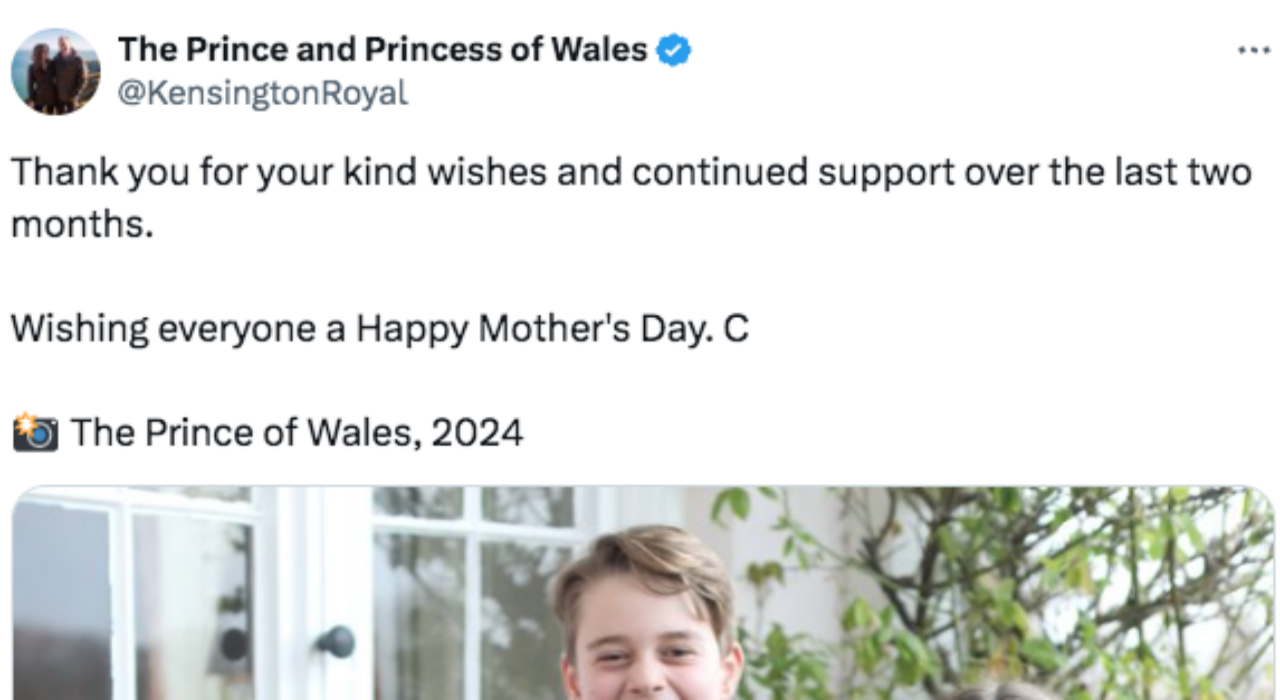Open the tweet's more options menu
Image resolution: width=1280 pixels, height=700 pixels.
[1253, 49]
